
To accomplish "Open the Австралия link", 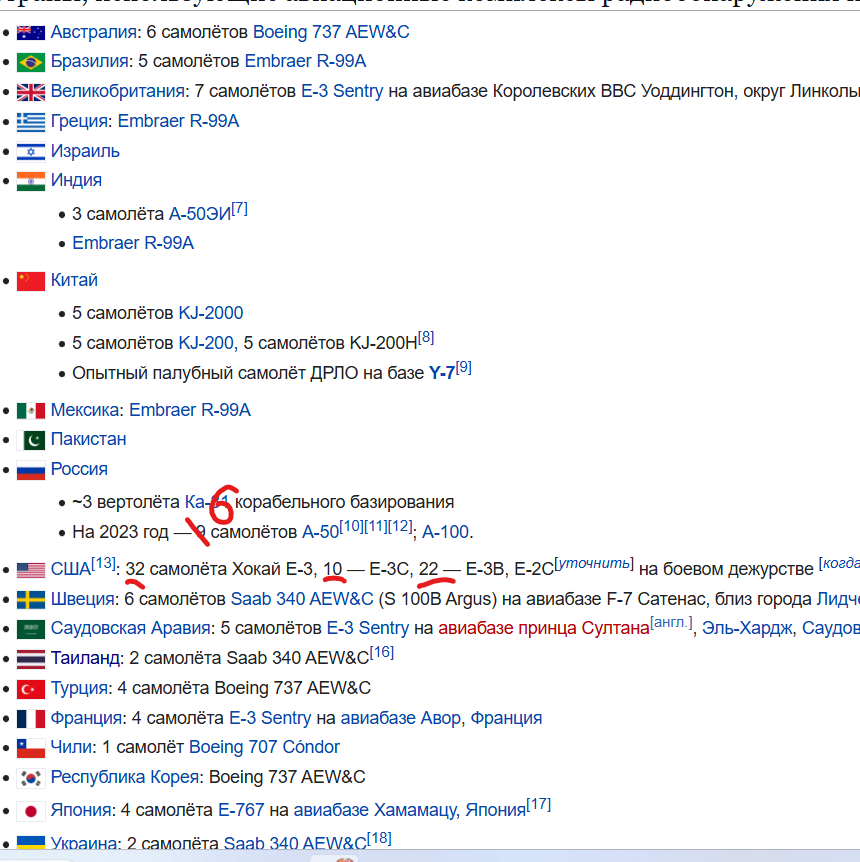I will pyautogui.click(x=93, y=32).
